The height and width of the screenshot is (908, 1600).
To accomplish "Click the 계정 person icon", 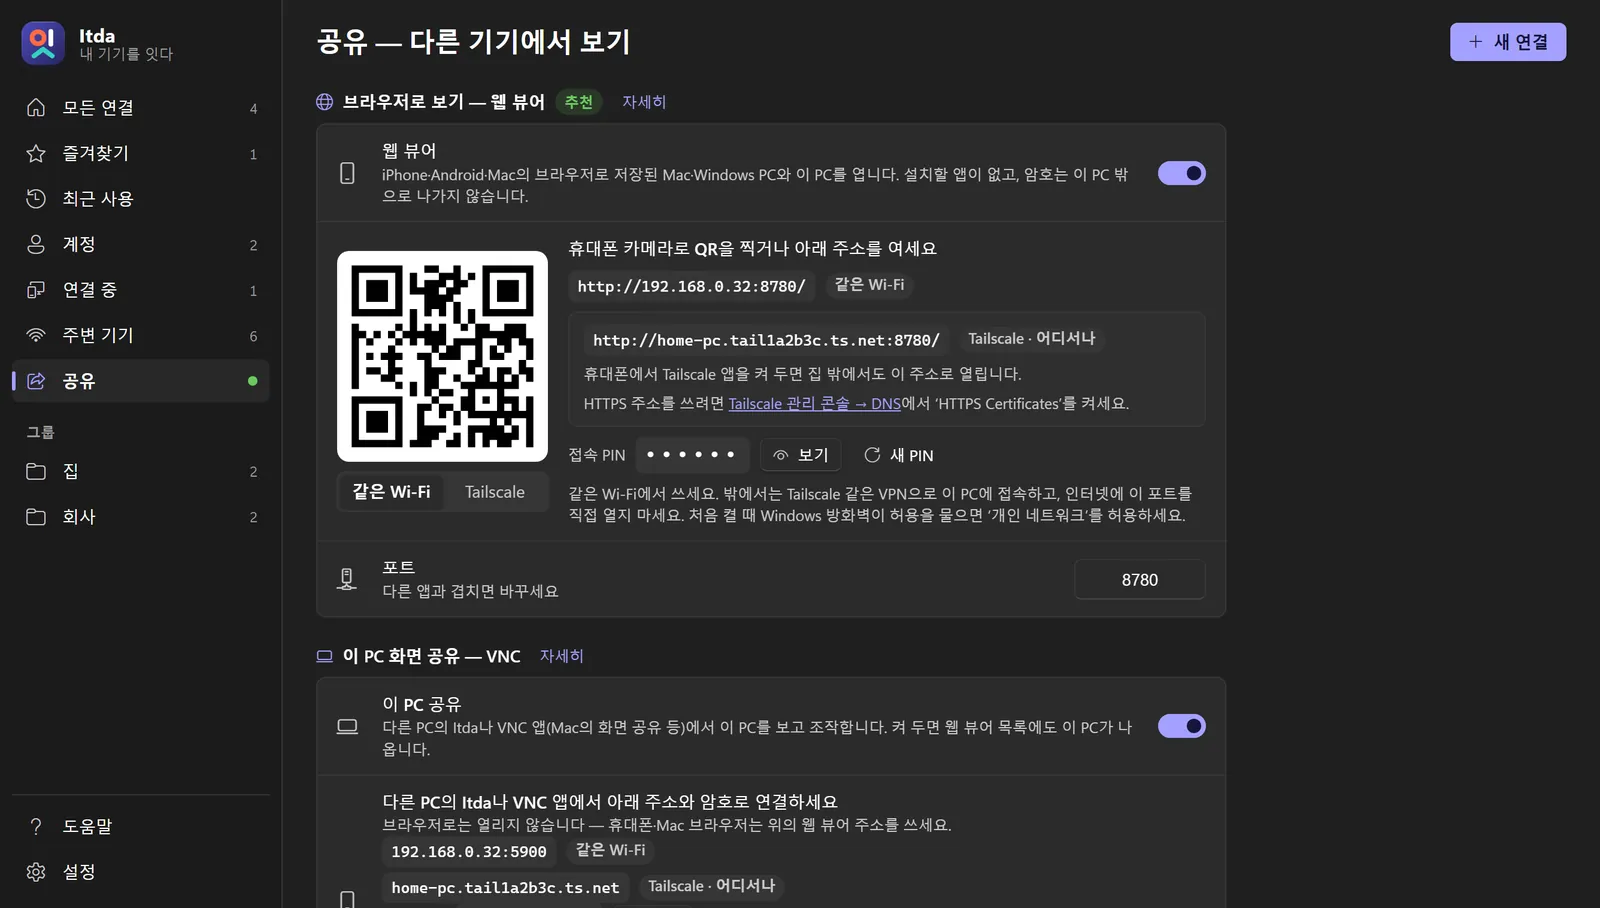I will coord(36,244).
